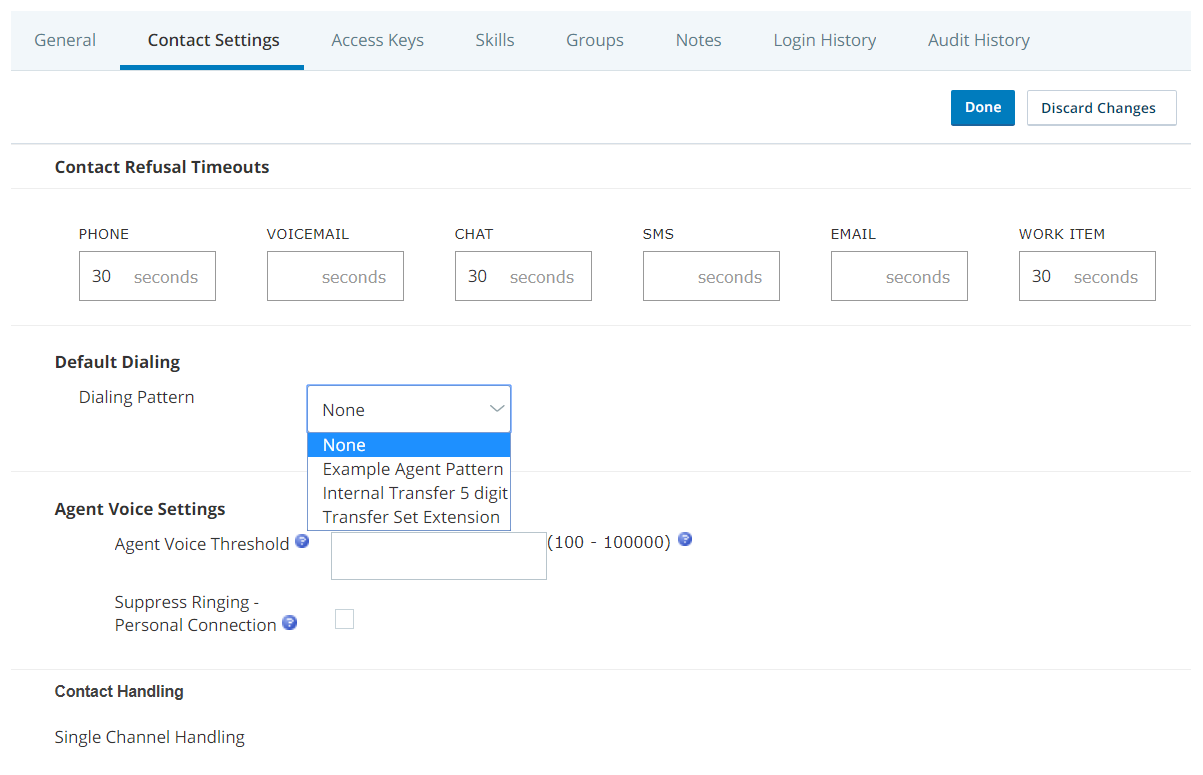Click the Default Dialing heading
The height and width of the screenshot is (775, 1203).
pyautogui.click(x=117, y=362)
